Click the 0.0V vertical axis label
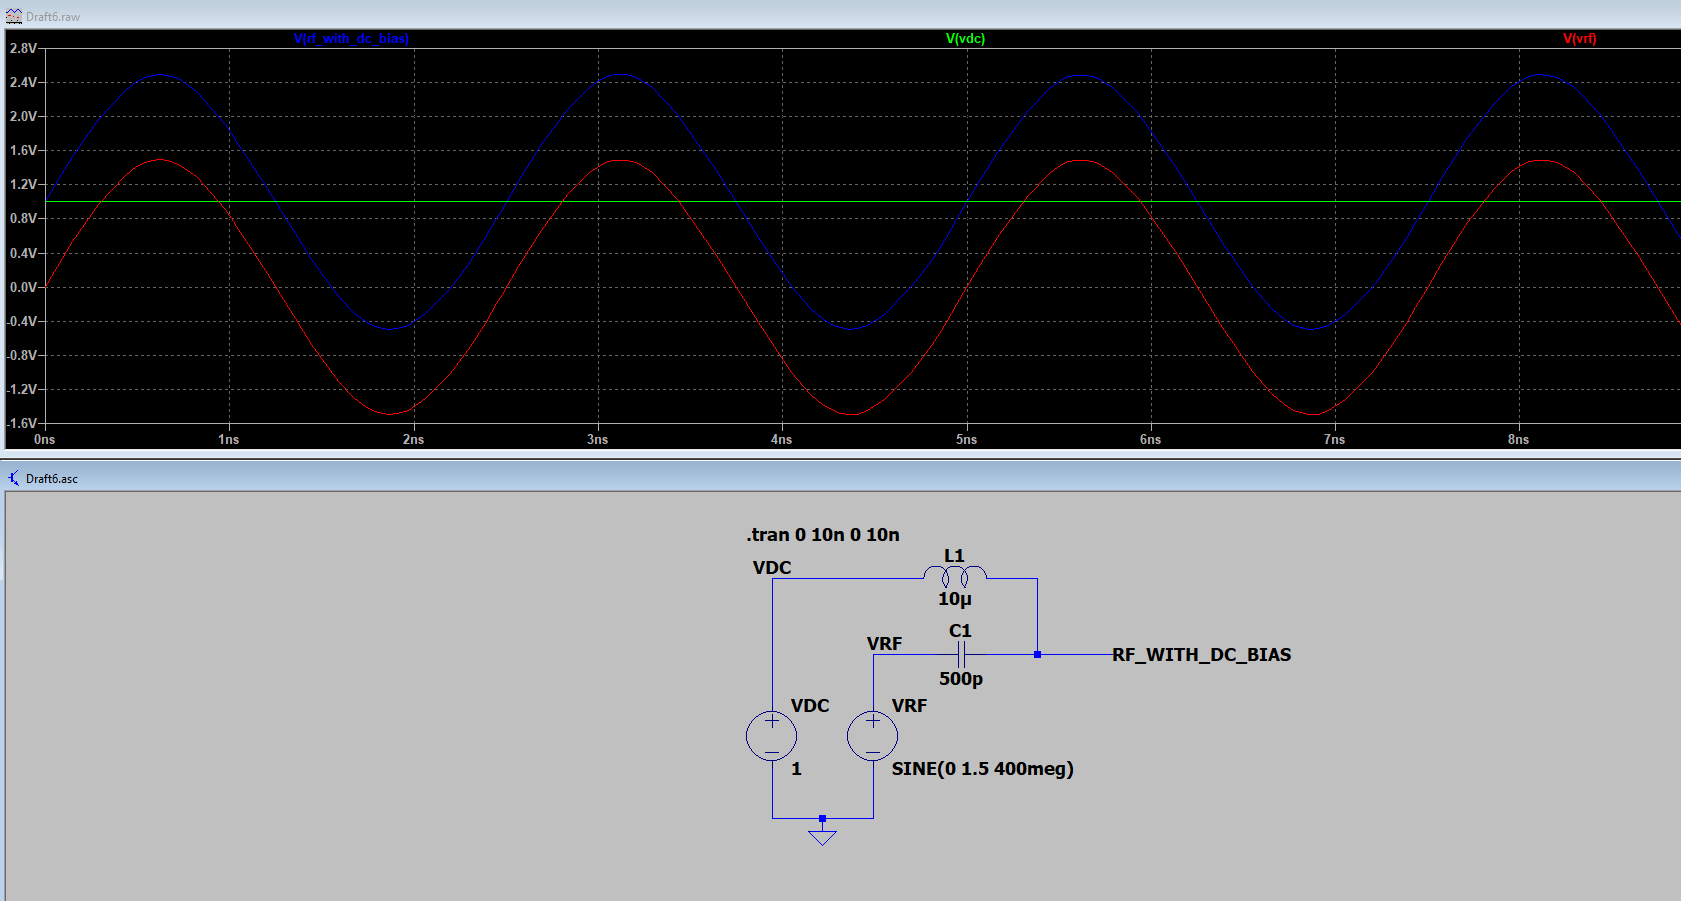 pyautogui.click(x=23, y=287)
